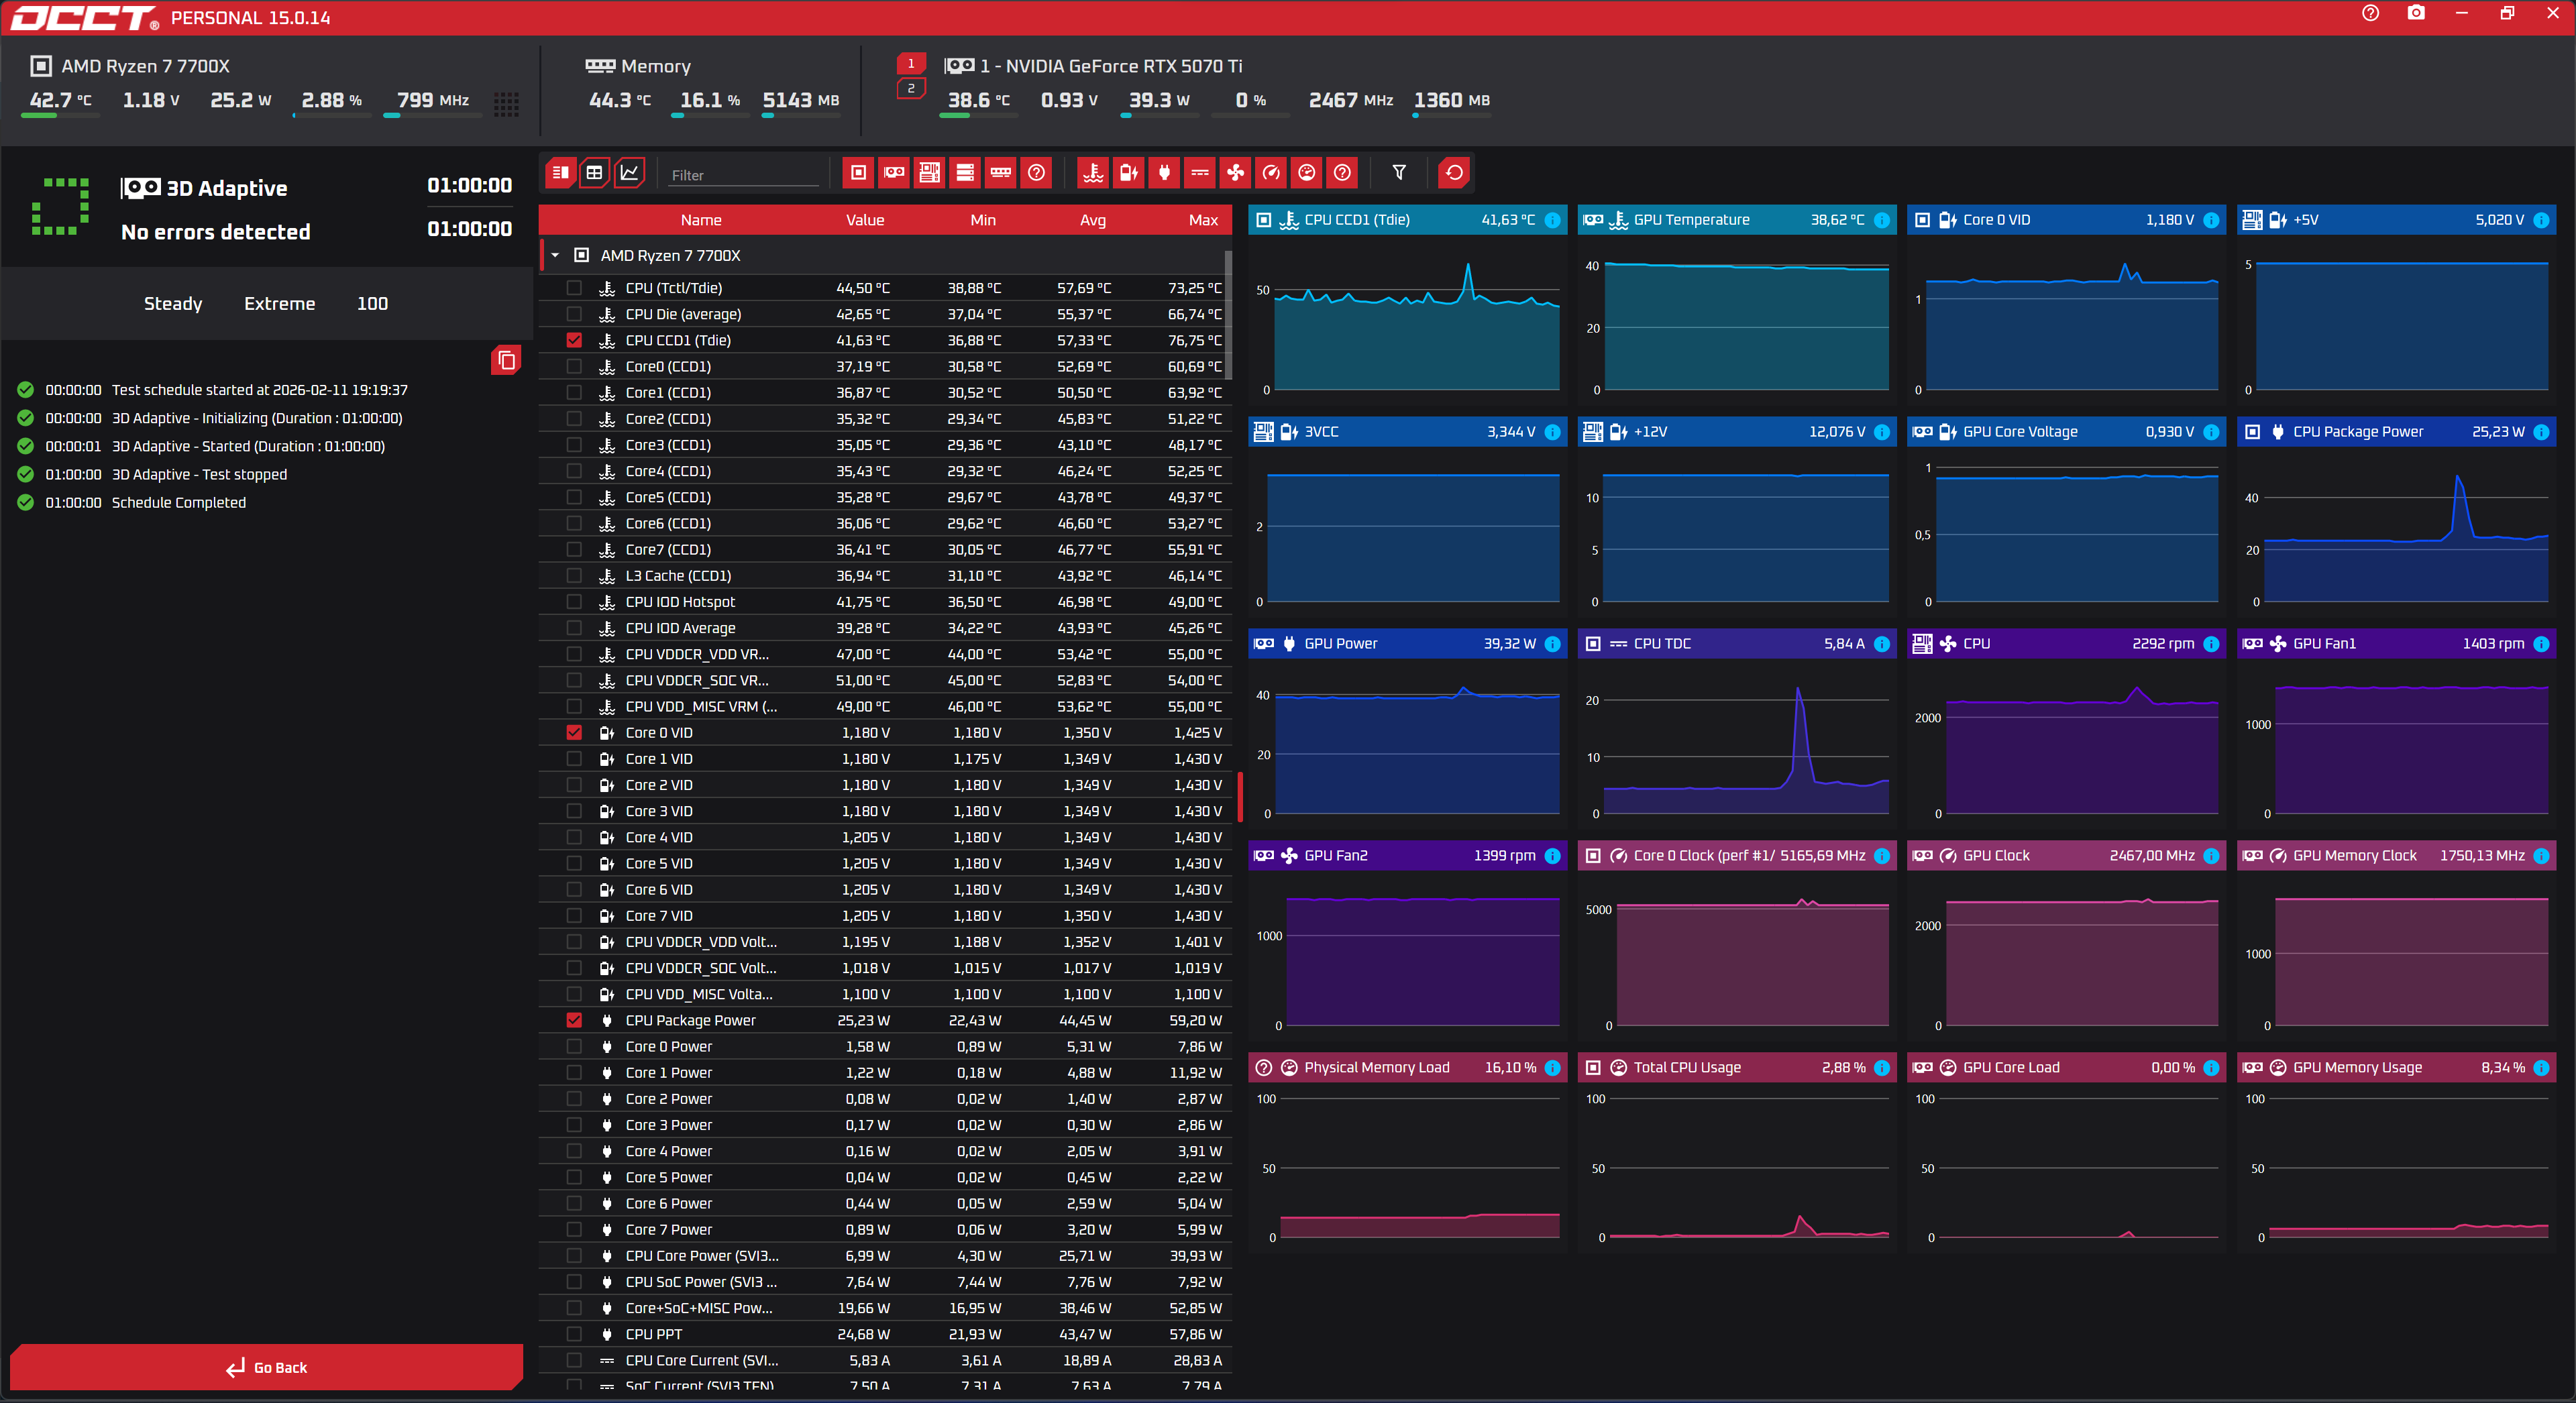Check the Core 4 VID checkbox
Screen dimensions: 2576x1403
(x=574, y=838)
